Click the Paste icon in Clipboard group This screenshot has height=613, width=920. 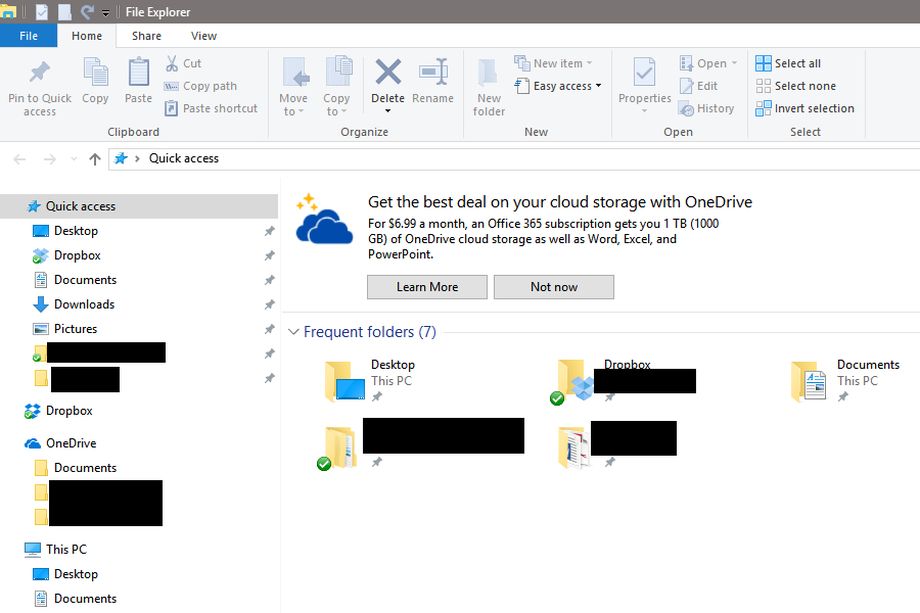138,73
